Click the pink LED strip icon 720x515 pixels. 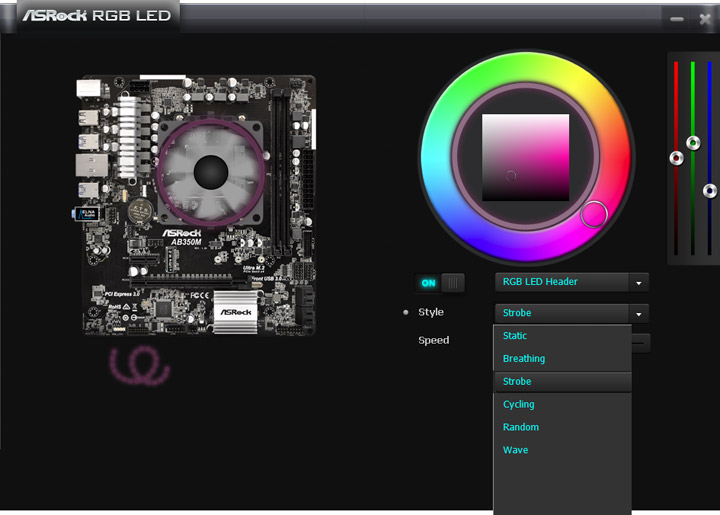tap(140, 365)
